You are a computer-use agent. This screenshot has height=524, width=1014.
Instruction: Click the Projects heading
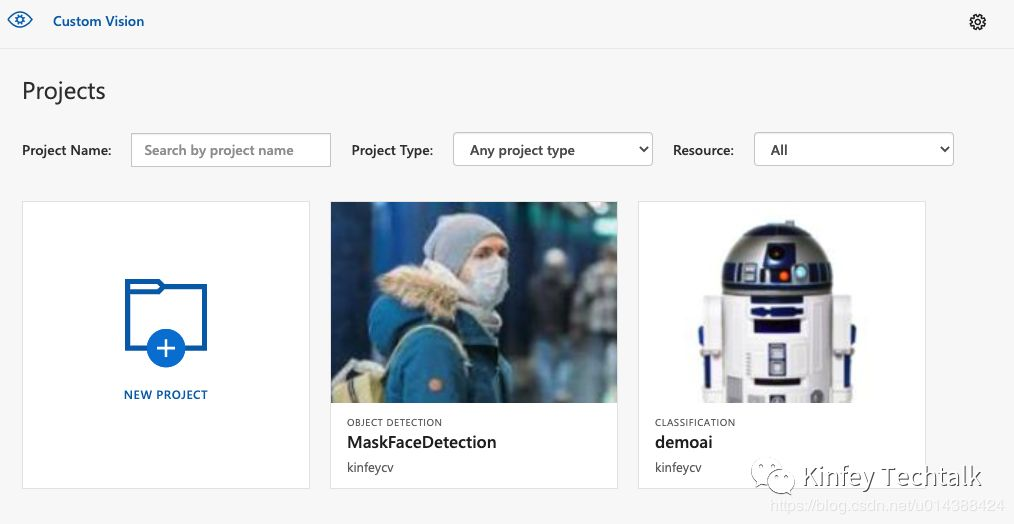[63, 91]
